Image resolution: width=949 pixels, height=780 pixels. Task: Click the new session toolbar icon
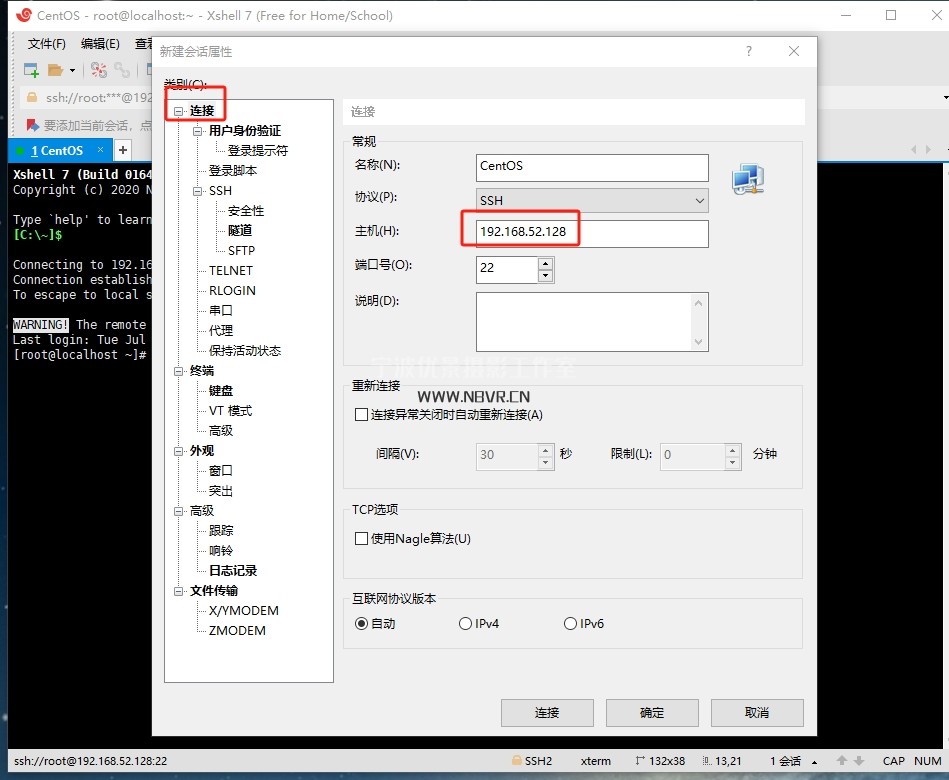point(31,70)
